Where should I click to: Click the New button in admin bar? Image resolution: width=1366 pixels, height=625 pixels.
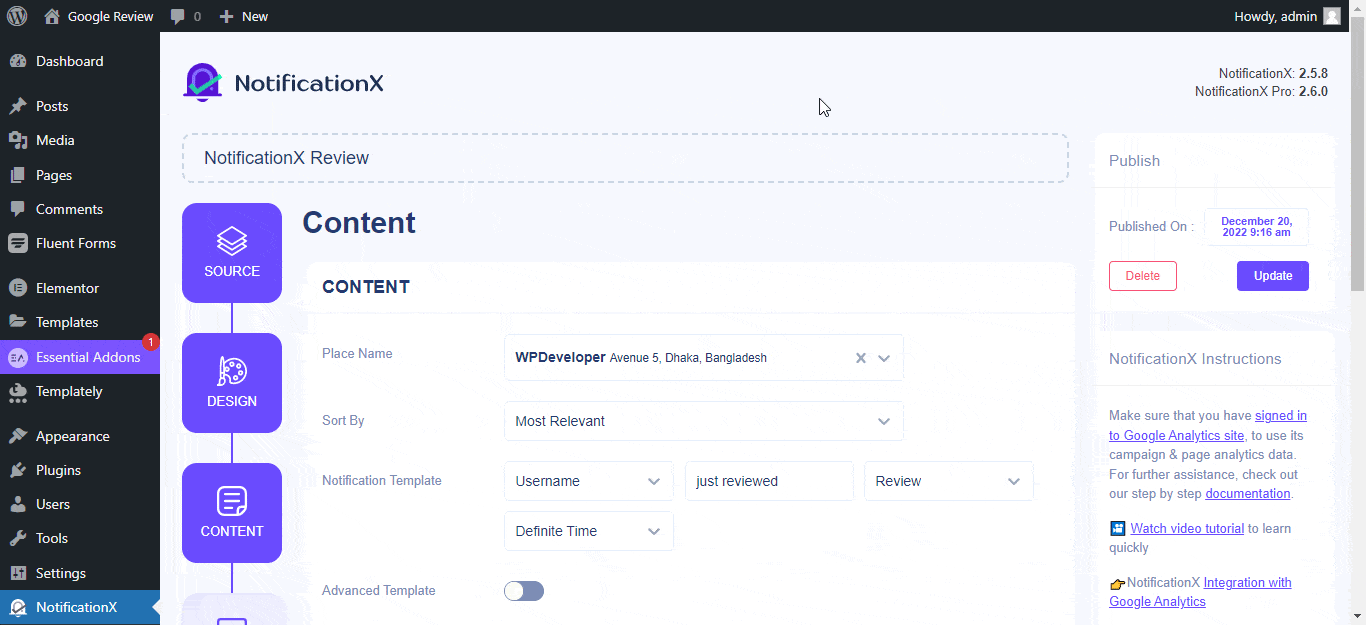pos(244,16)
